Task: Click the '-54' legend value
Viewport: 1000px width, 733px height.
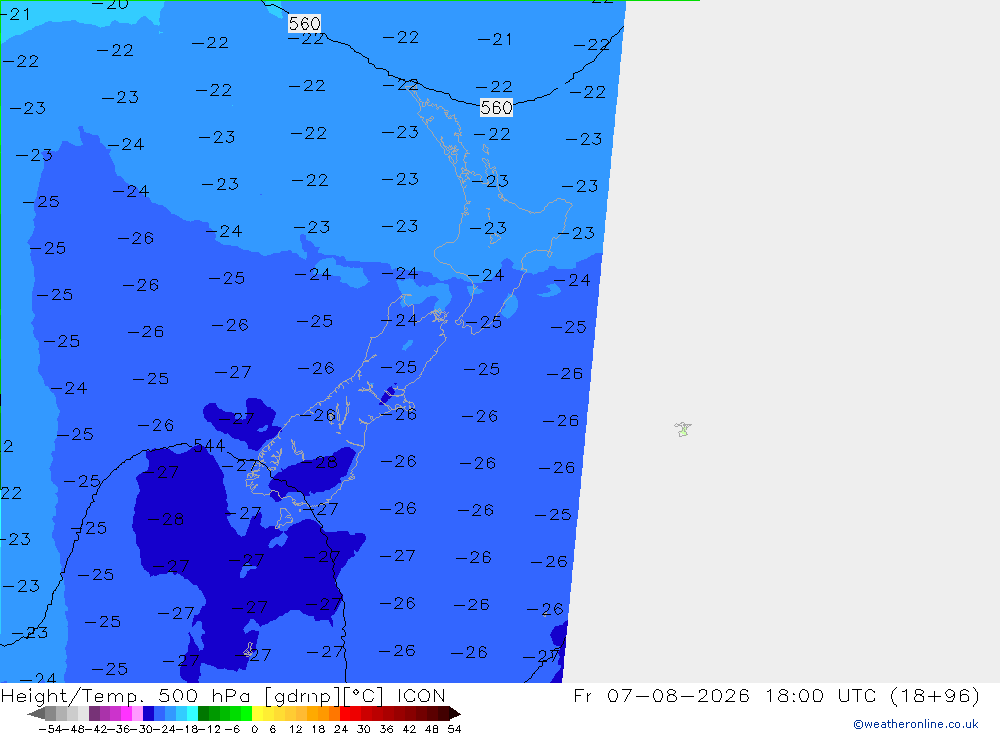Action: pos(51,729)
